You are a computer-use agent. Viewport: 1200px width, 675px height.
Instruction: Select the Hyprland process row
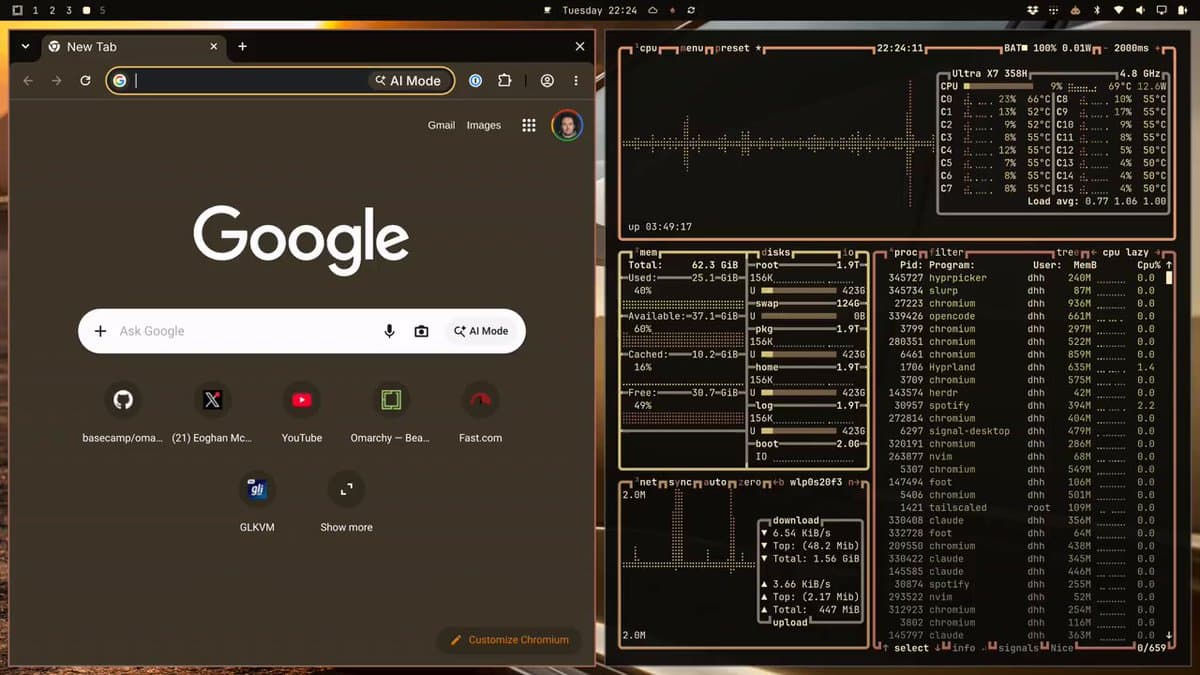[x=1020, y=367]
